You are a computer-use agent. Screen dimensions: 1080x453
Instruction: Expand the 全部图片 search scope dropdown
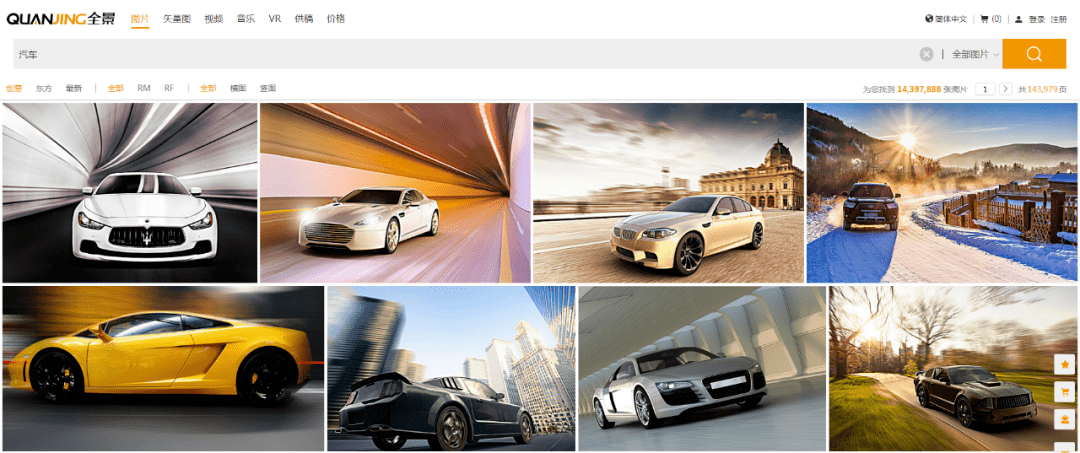(975, 54)
